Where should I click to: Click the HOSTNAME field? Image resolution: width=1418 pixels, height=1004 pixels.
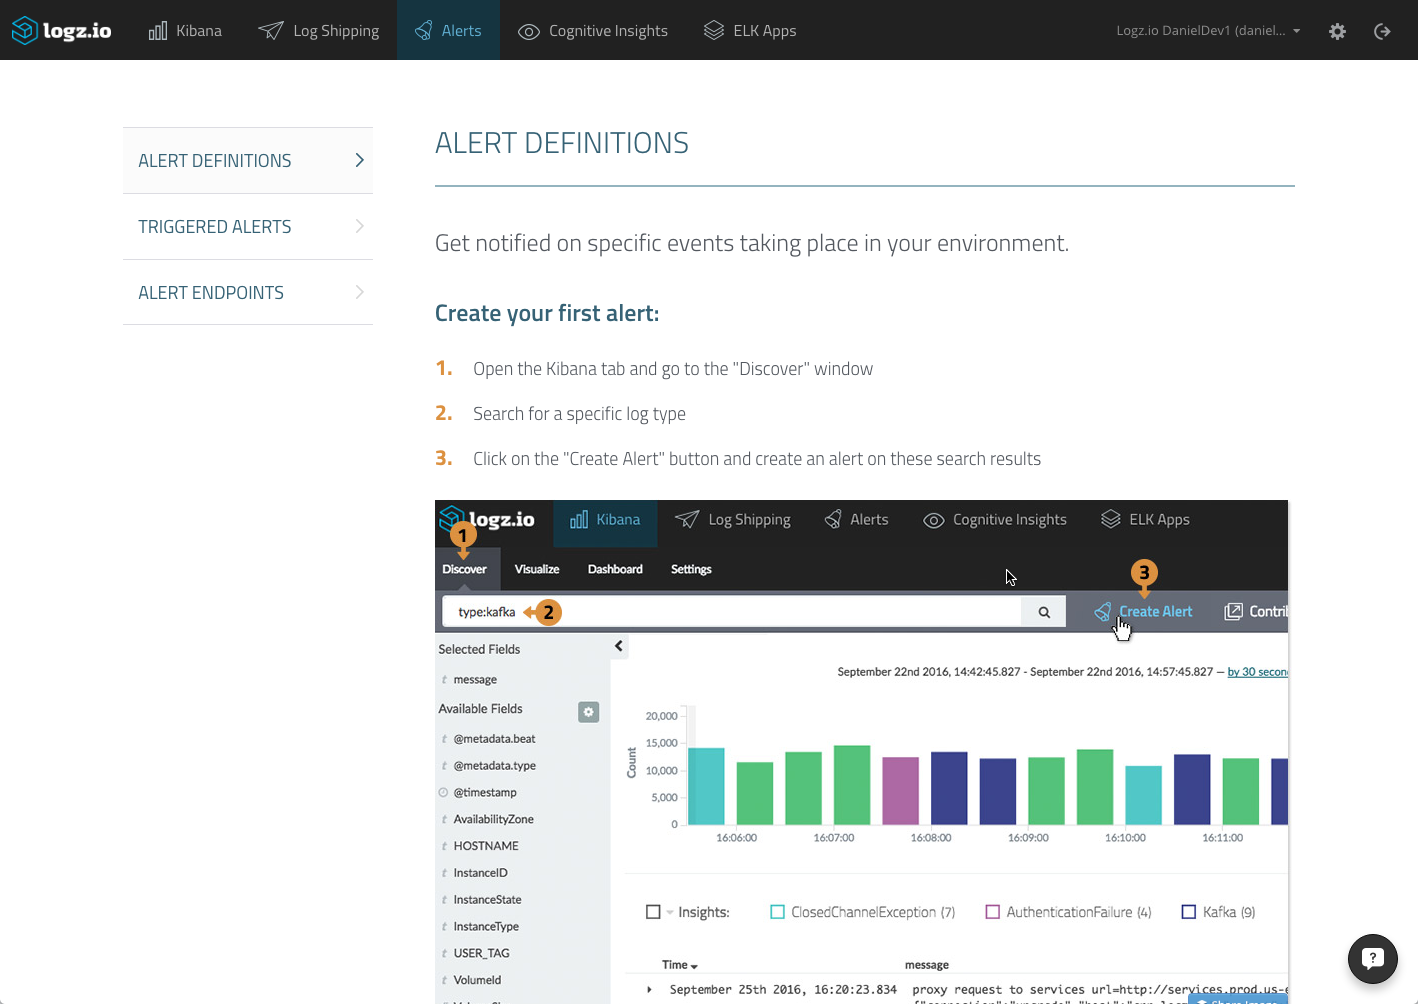click(x=486, y=846)
